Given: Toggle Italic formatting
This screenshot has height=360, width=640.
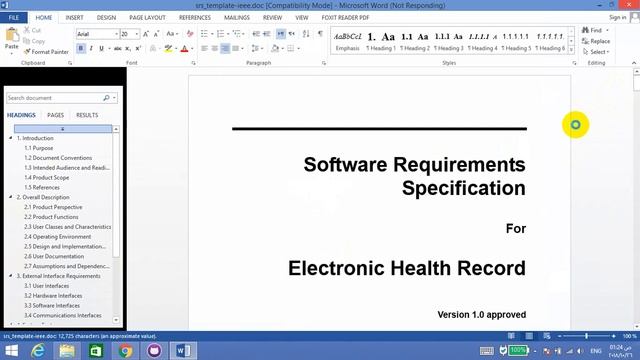Looking at the screenshot, I should tap(91, 49).
